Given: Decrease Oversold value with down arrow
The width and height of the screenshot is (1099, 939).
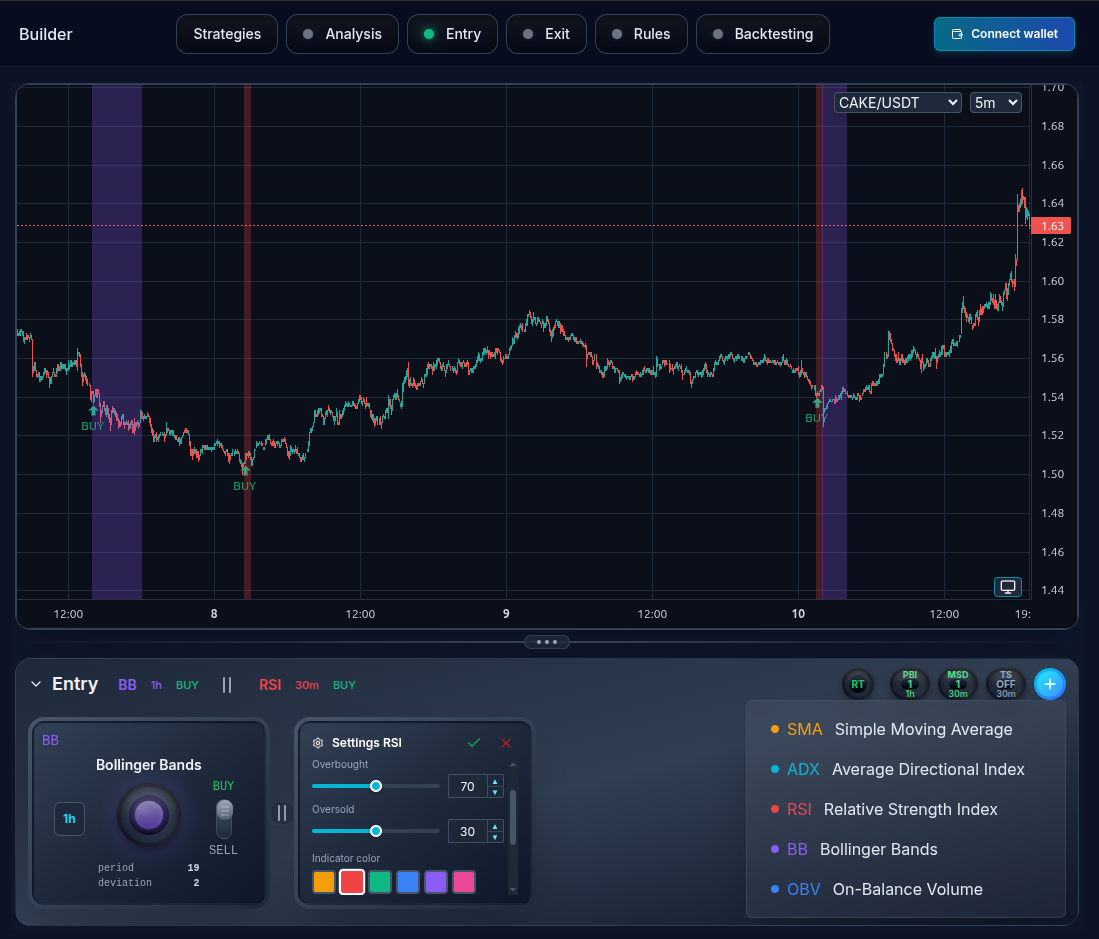Looking at the screenshot, I should pos(496,837).
